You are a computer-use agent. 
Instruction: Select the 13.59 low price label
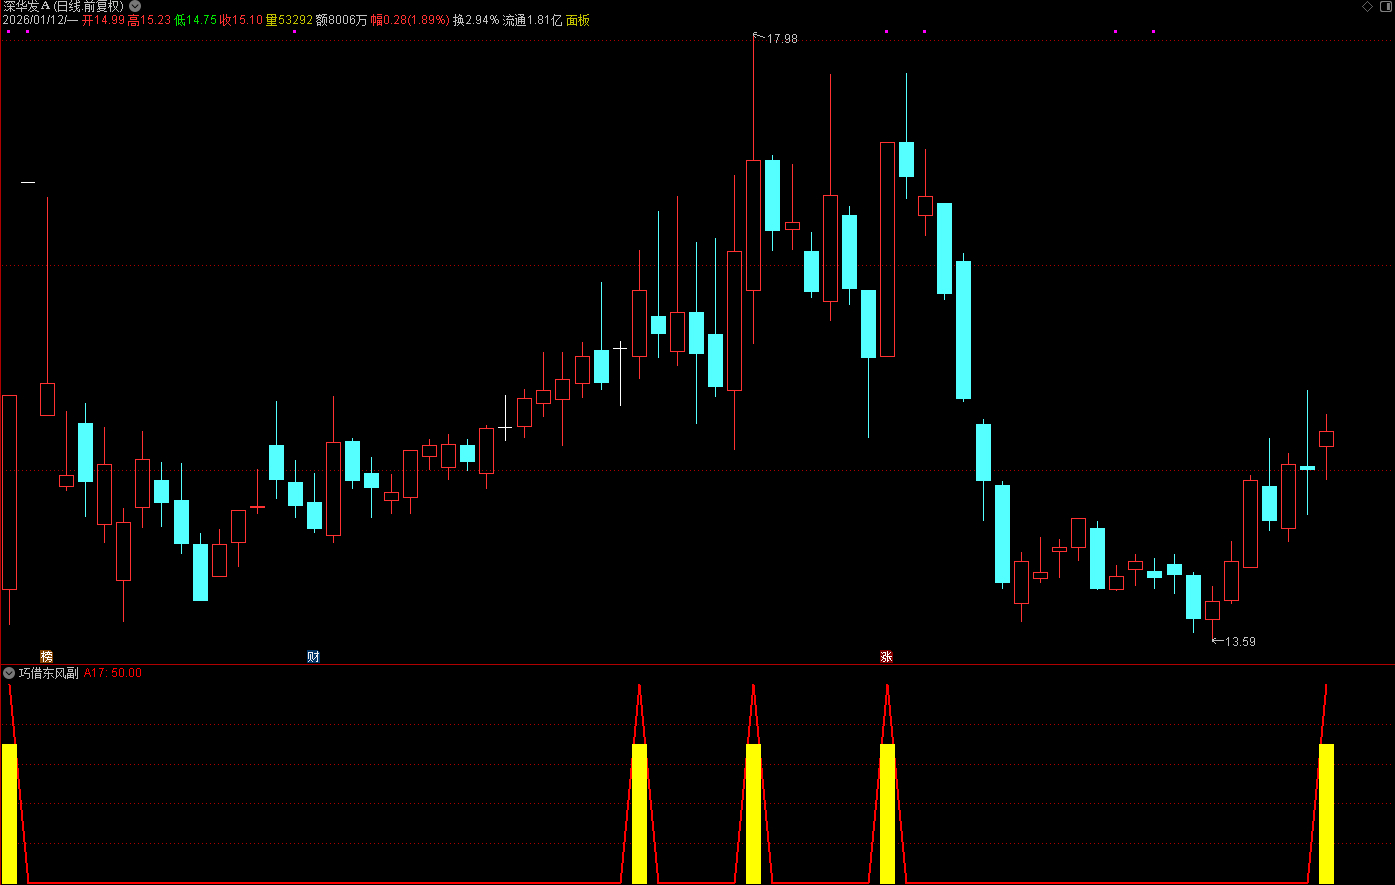1240,641
